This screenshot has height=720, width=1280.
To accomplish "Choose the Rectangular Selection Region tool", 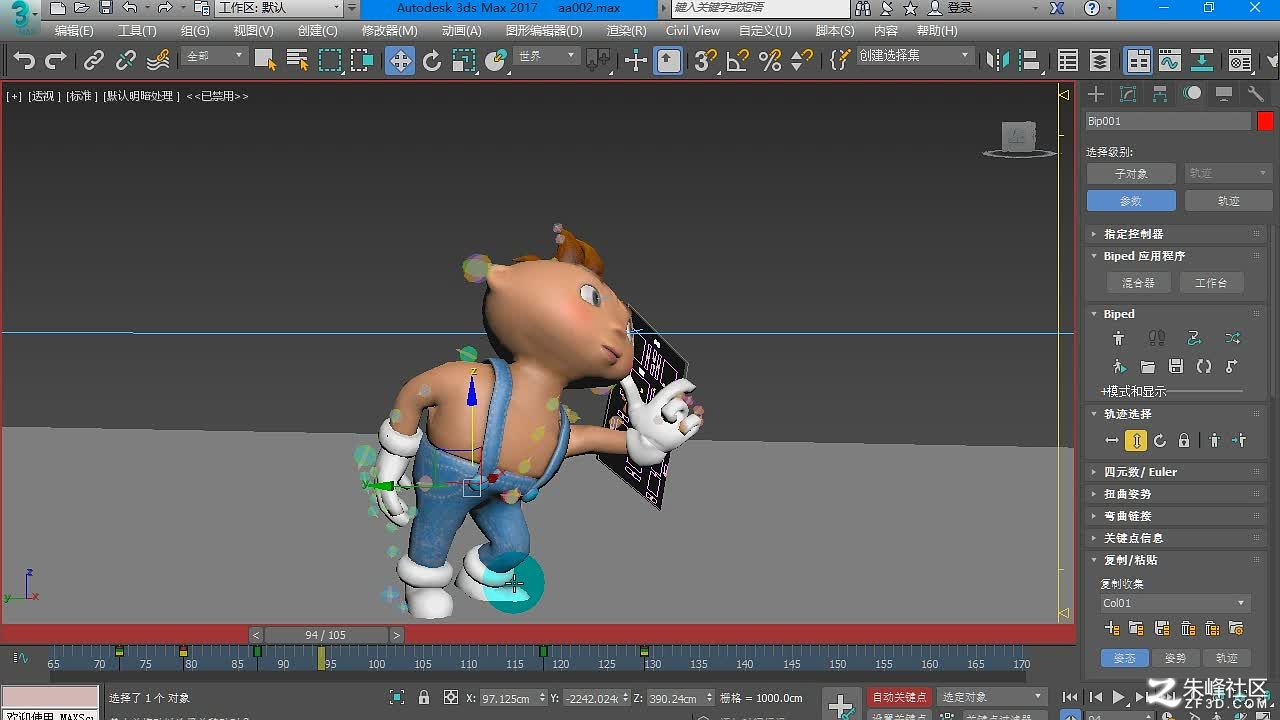I will [x=330, y=61].
